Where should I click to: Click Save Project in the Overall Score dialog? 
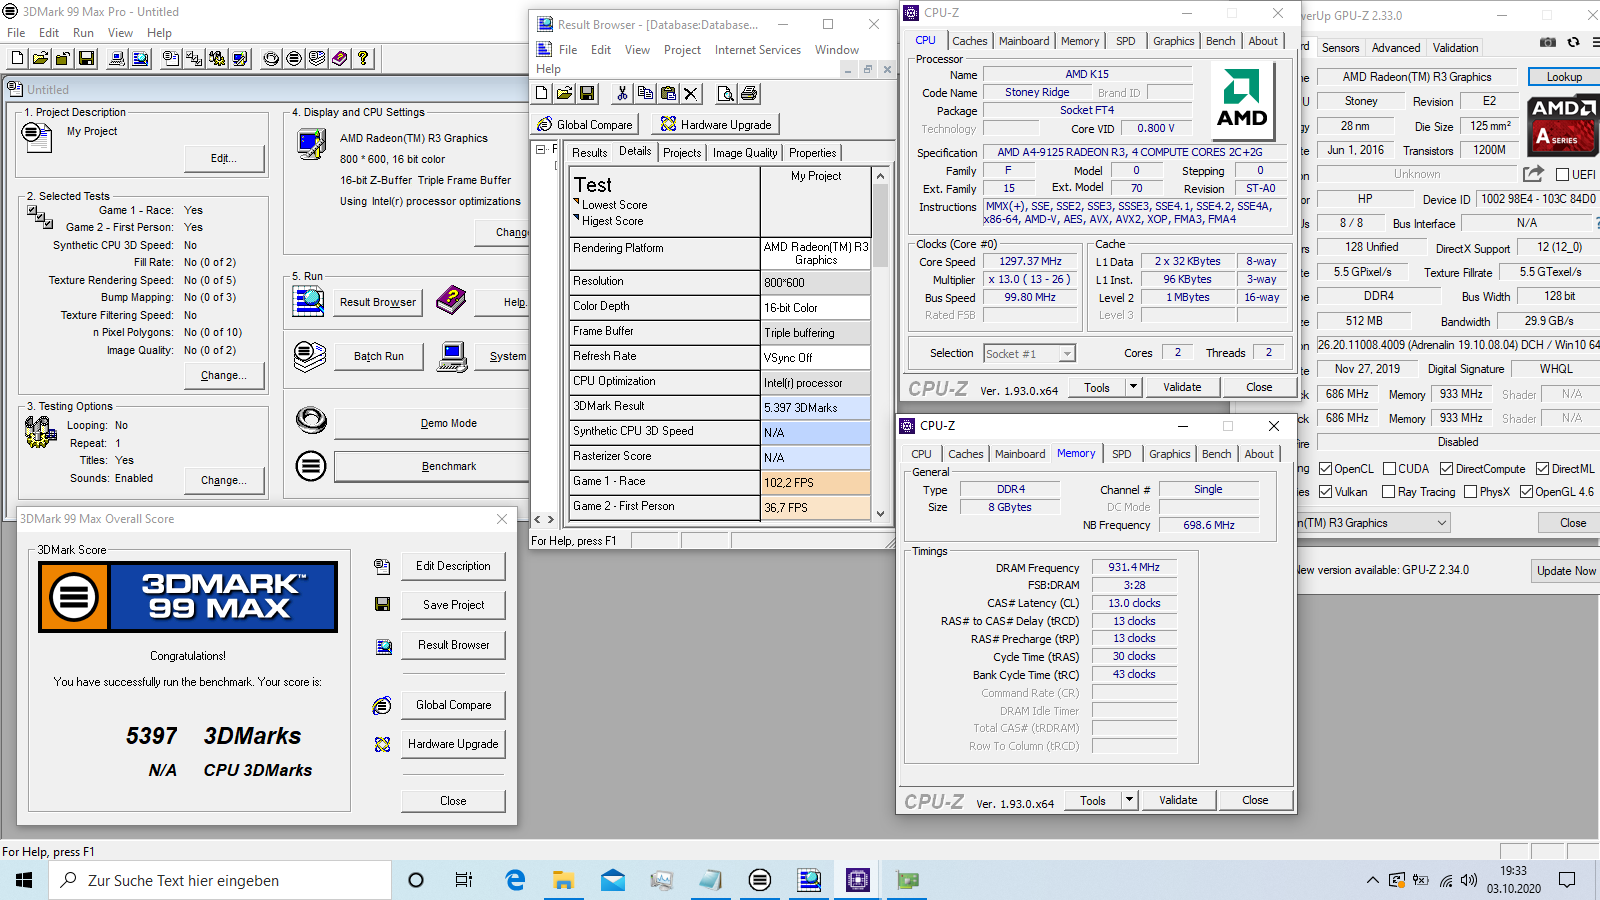453,605
